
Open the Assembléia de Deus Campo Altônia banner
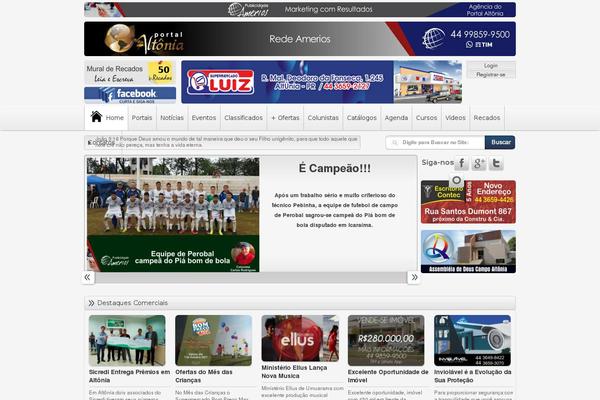click(x=468, y=251)
